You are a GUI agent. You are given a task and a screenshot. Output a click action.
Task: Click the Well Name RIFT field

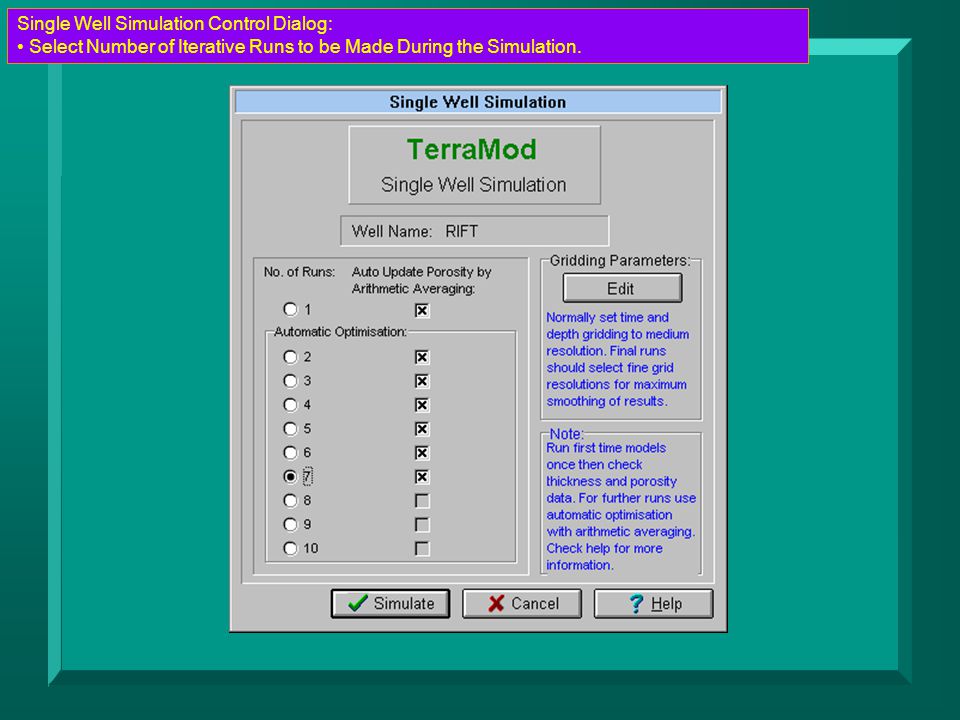(474, 231)
